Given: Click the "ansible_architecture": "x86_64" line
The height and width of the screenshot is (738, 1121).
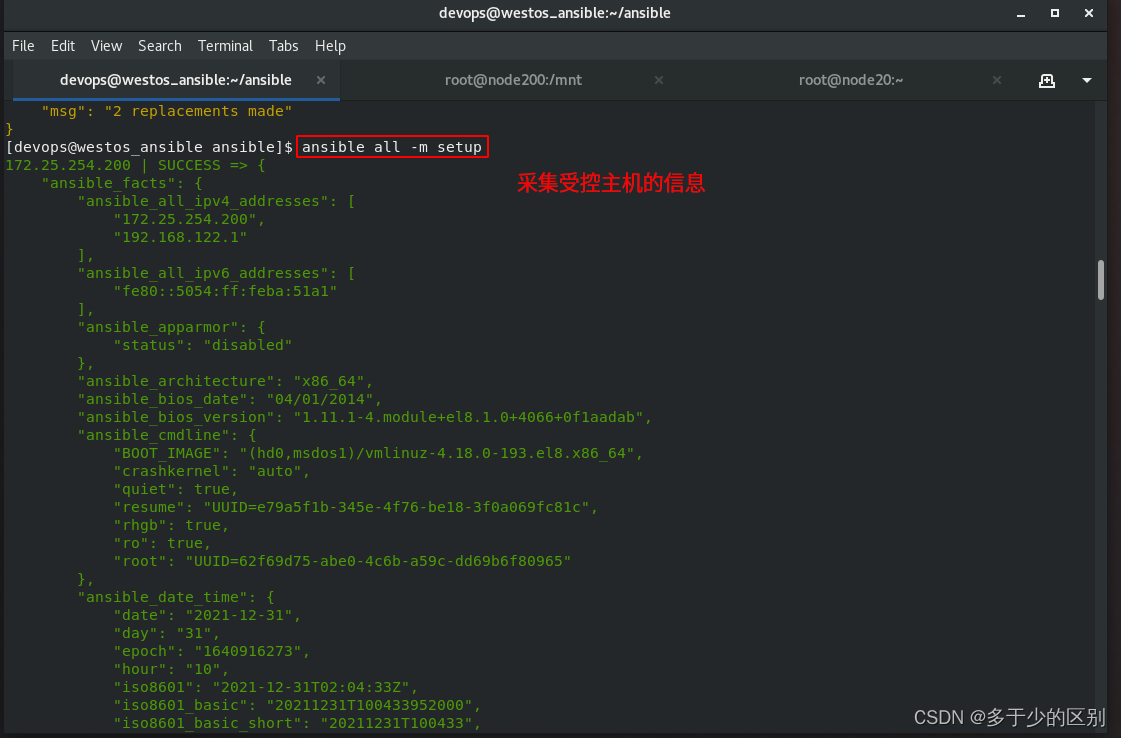Looking at the screenshot, I should pos(225,381).
